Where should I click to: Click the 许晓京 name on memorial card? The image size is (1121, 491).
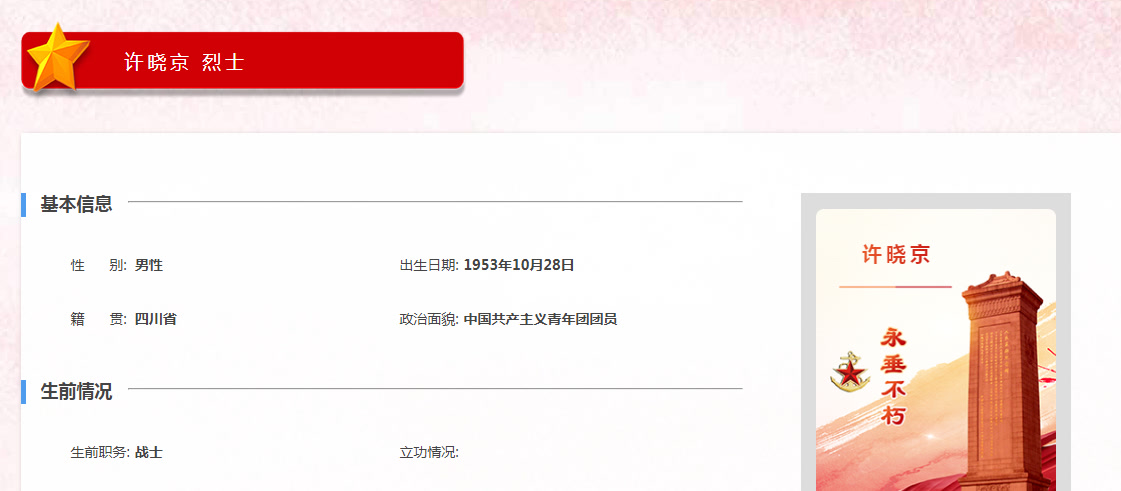tap(896, 254)
